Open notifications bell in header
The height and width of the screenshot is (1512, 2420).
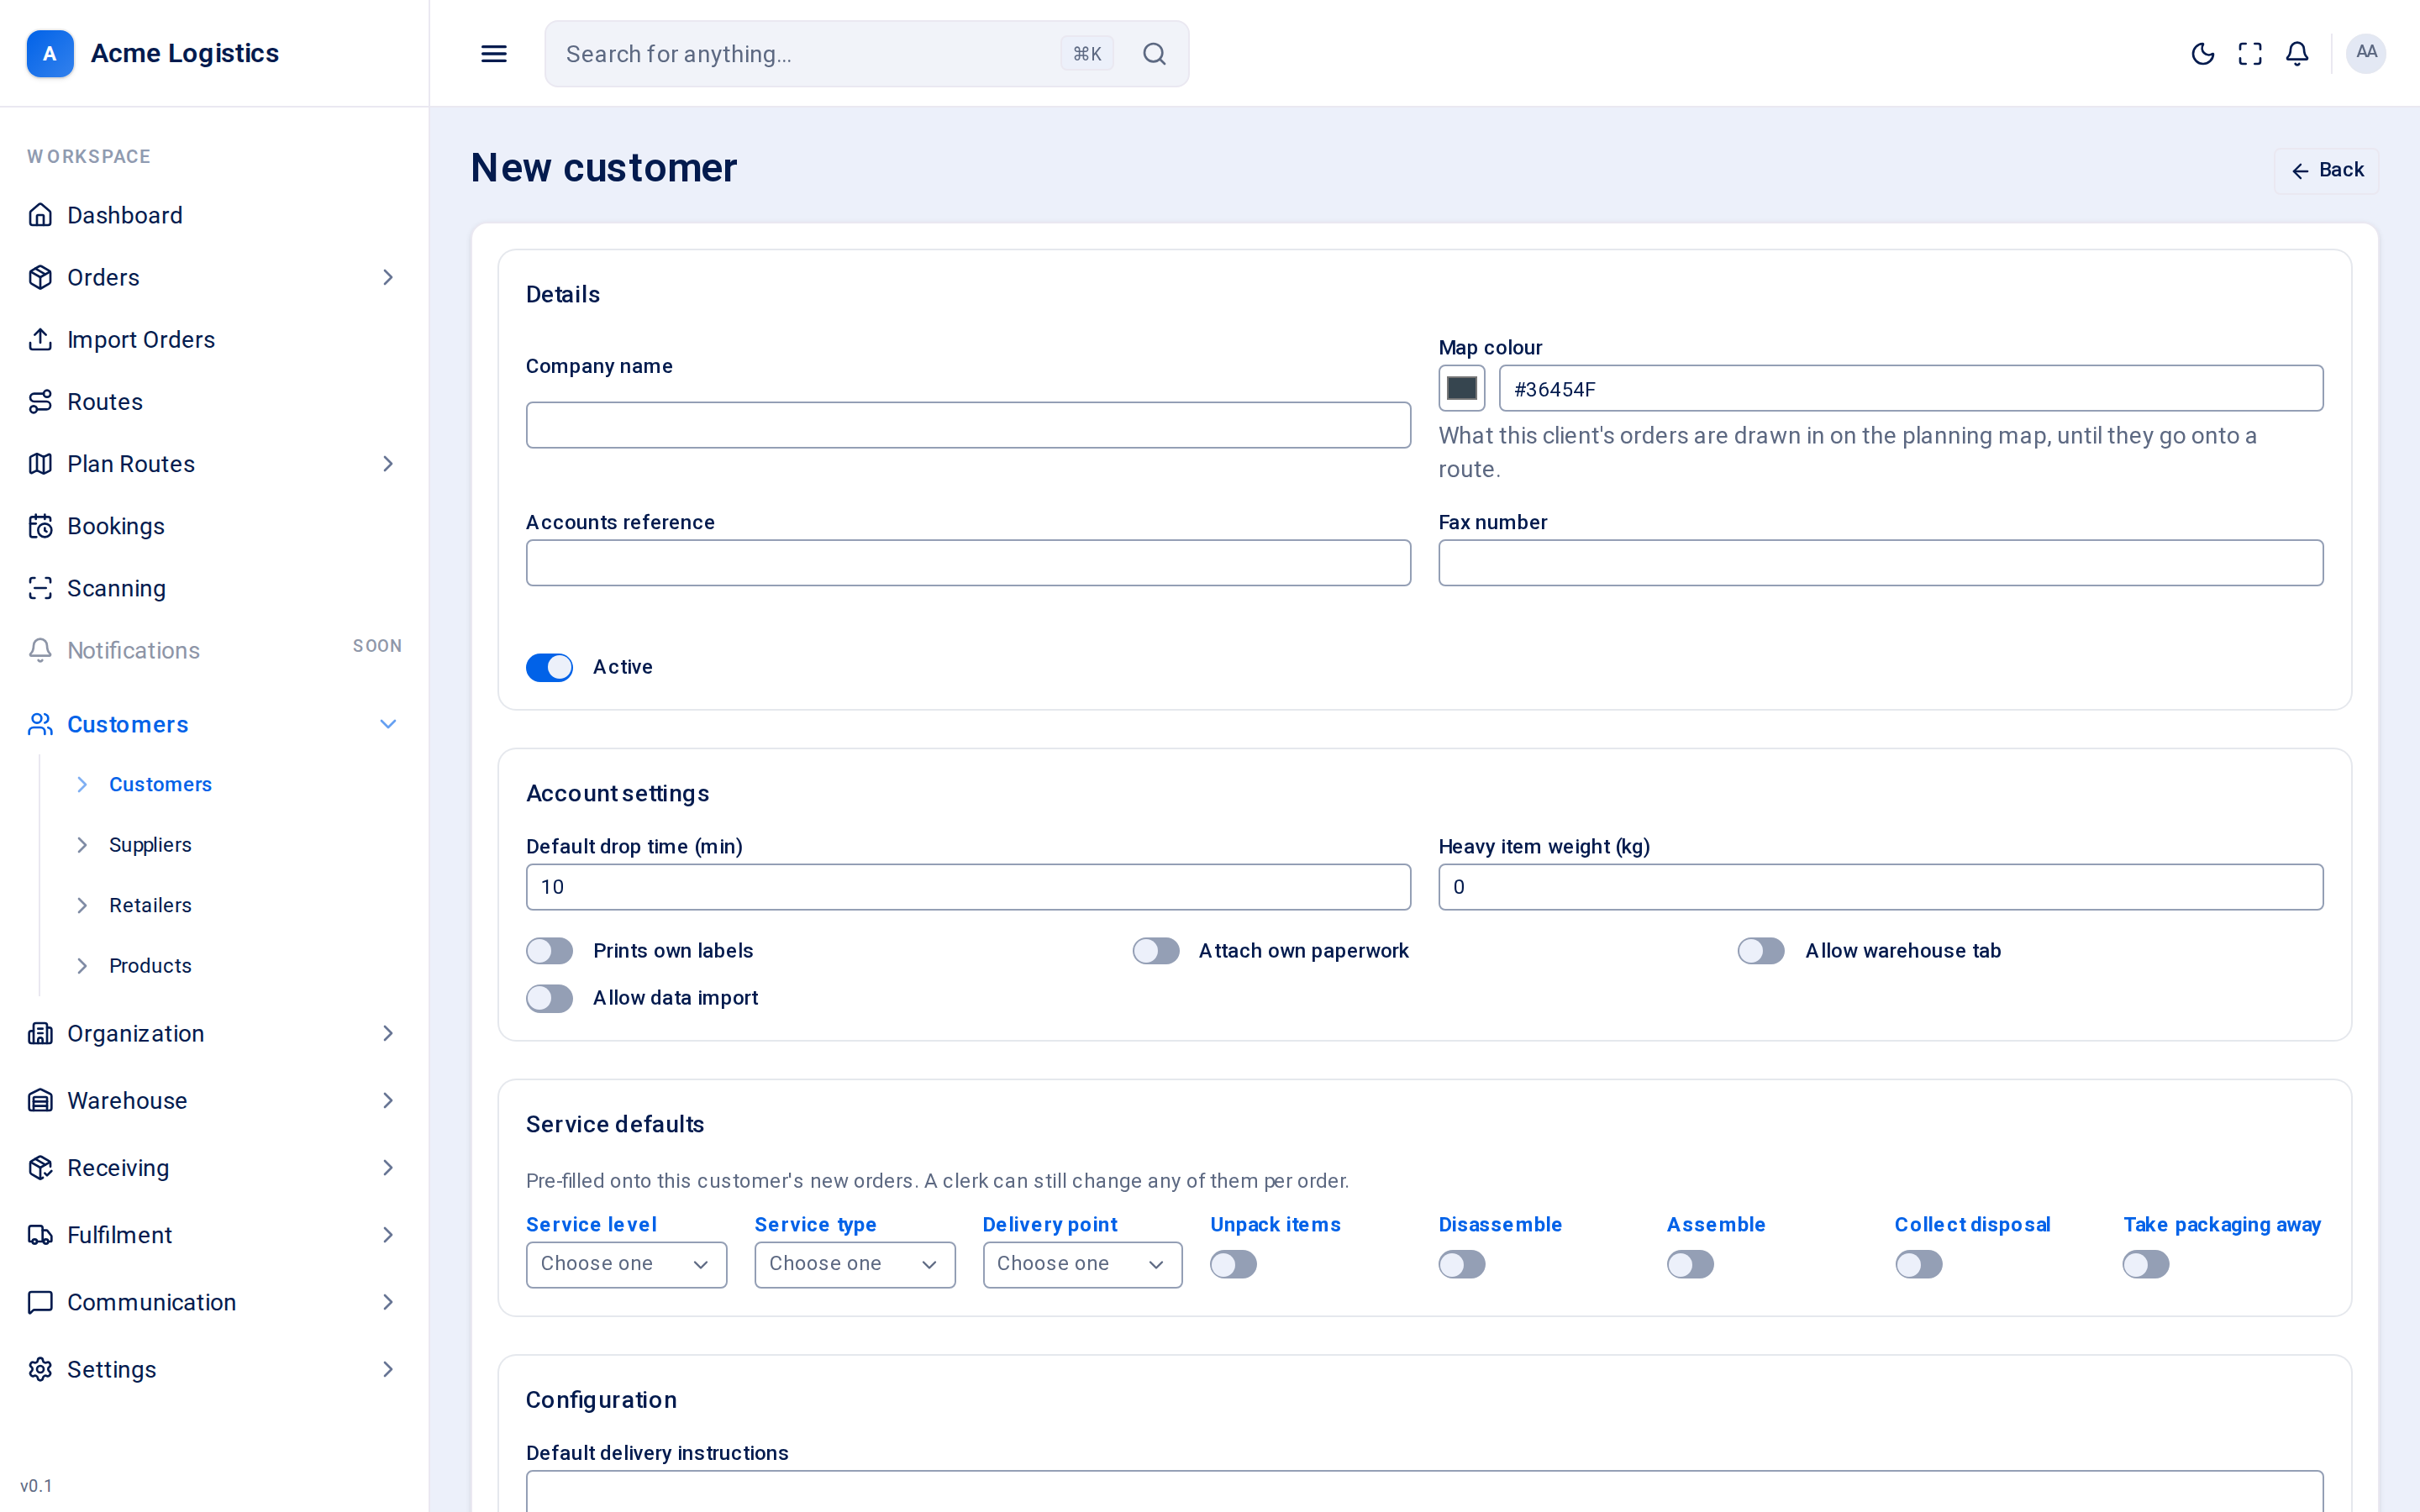[x=2297, y=54]
